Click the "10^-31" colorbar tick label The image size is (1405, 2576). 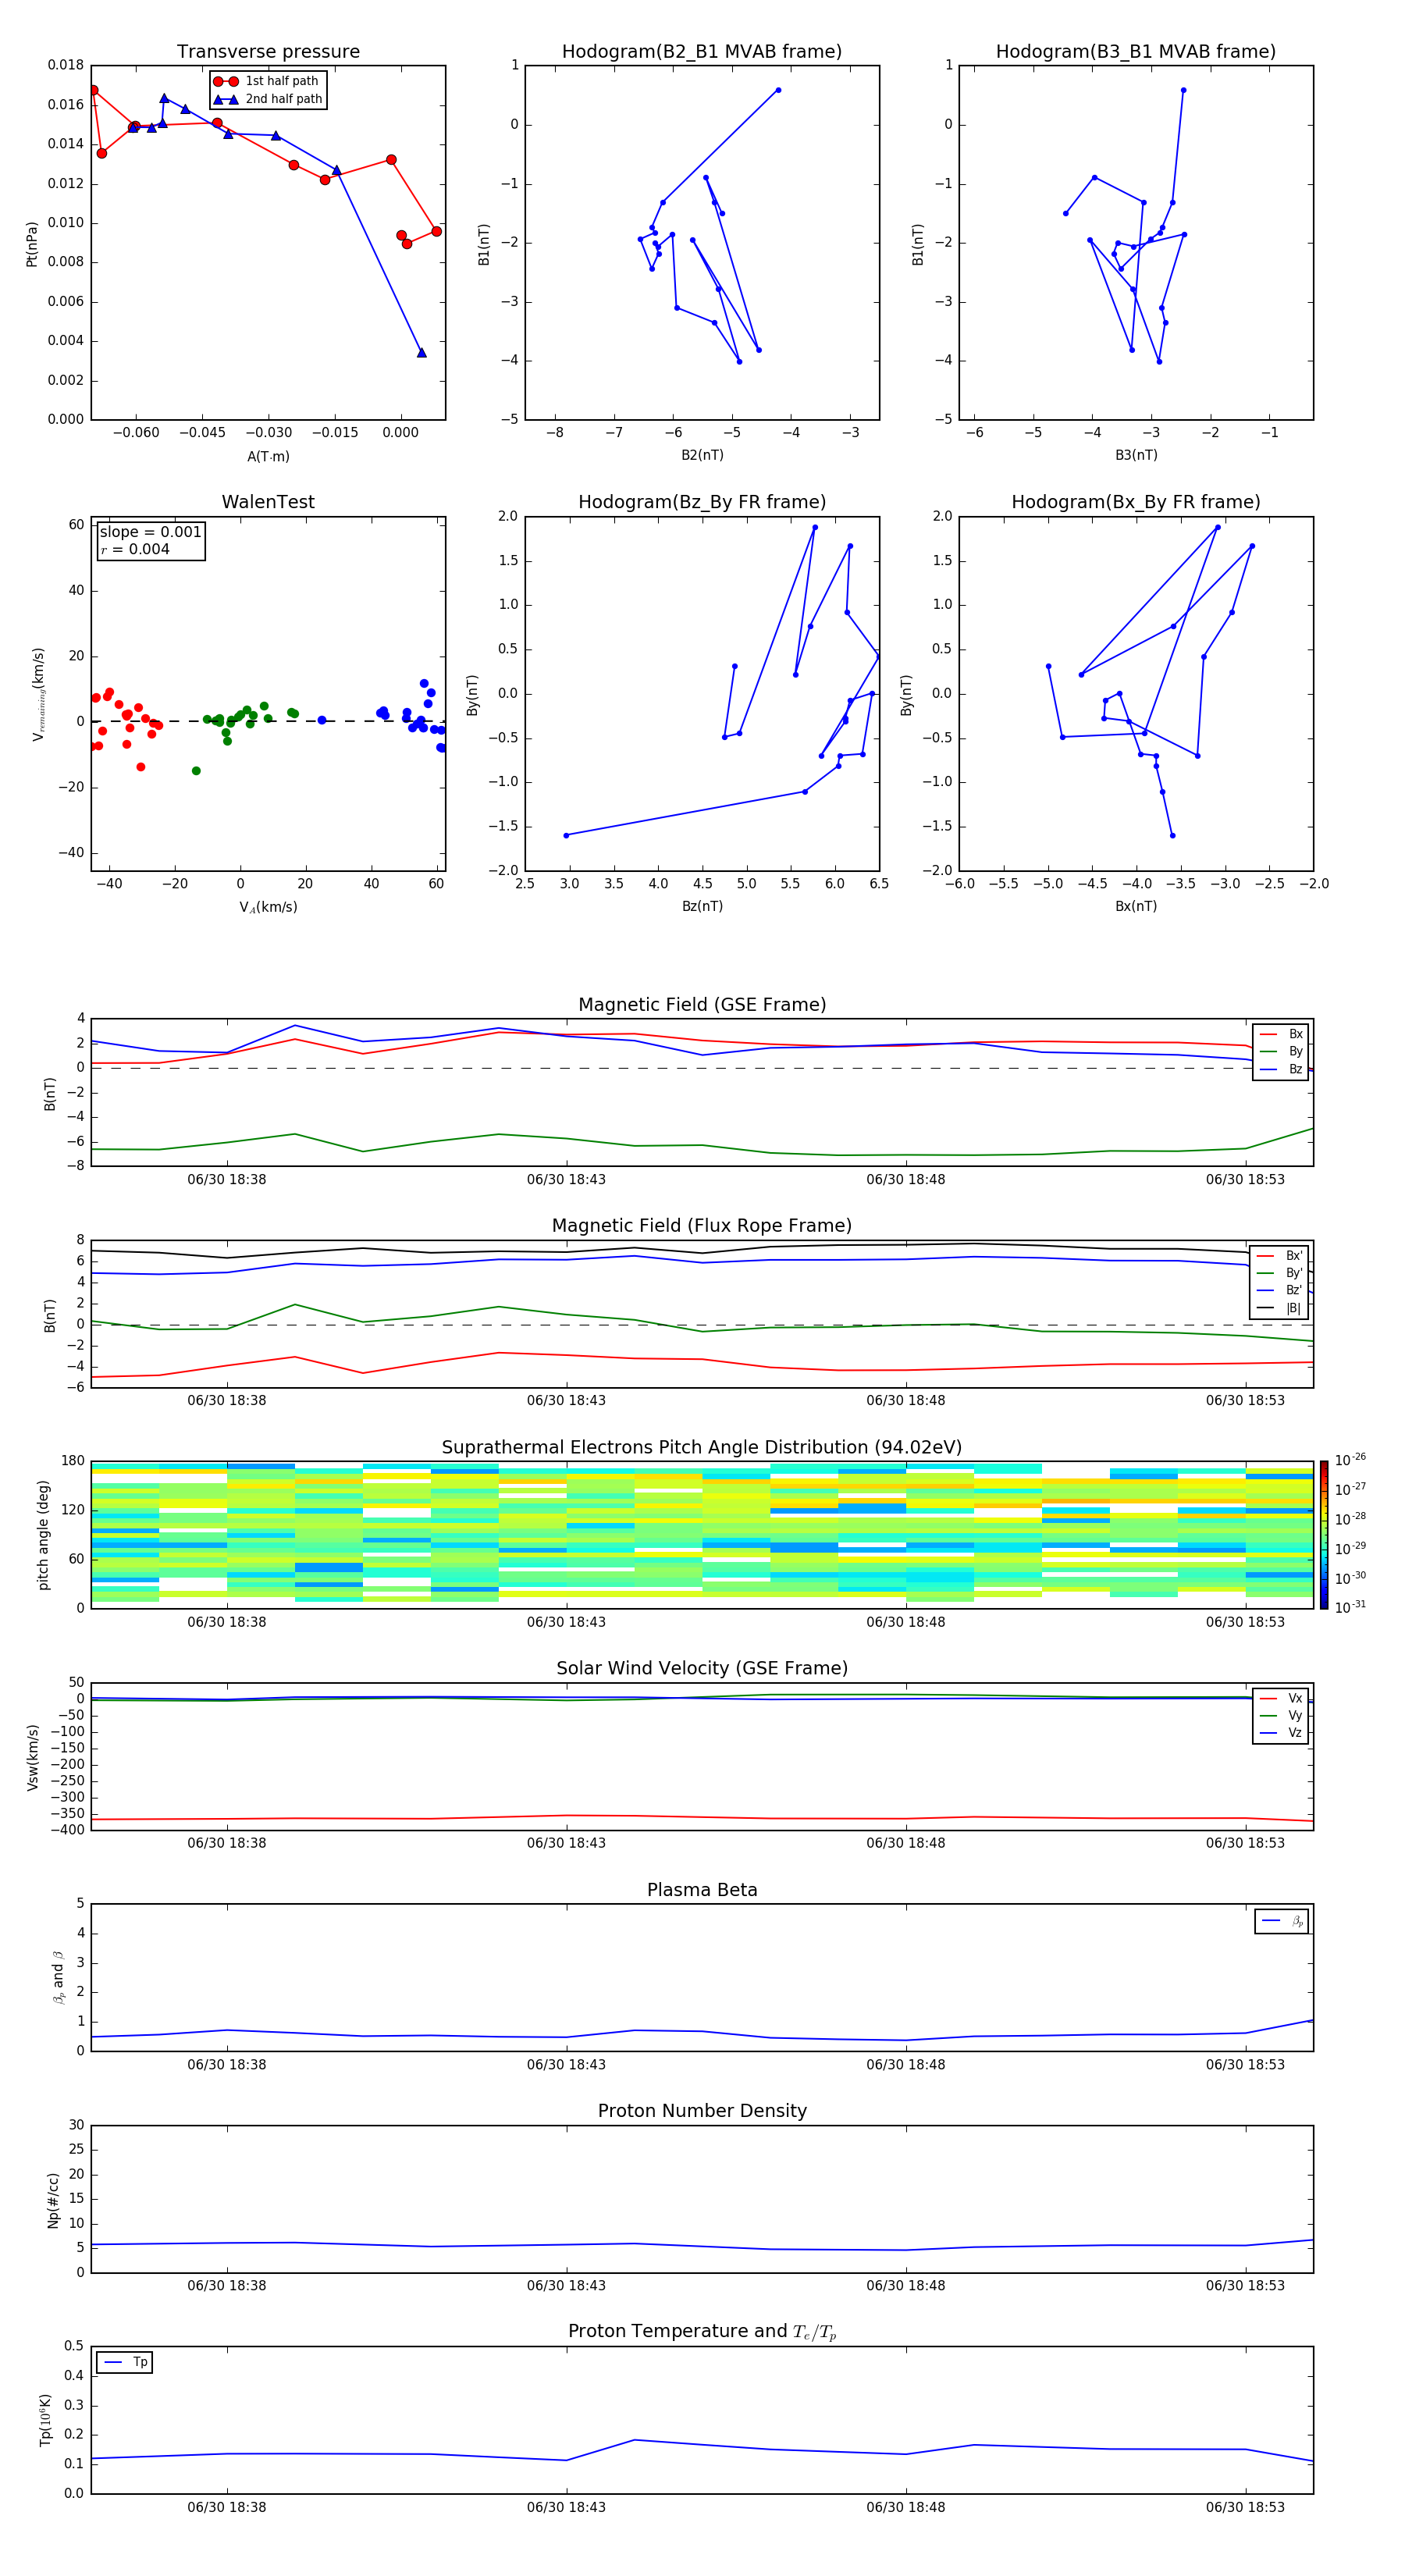[1350, 1607]
